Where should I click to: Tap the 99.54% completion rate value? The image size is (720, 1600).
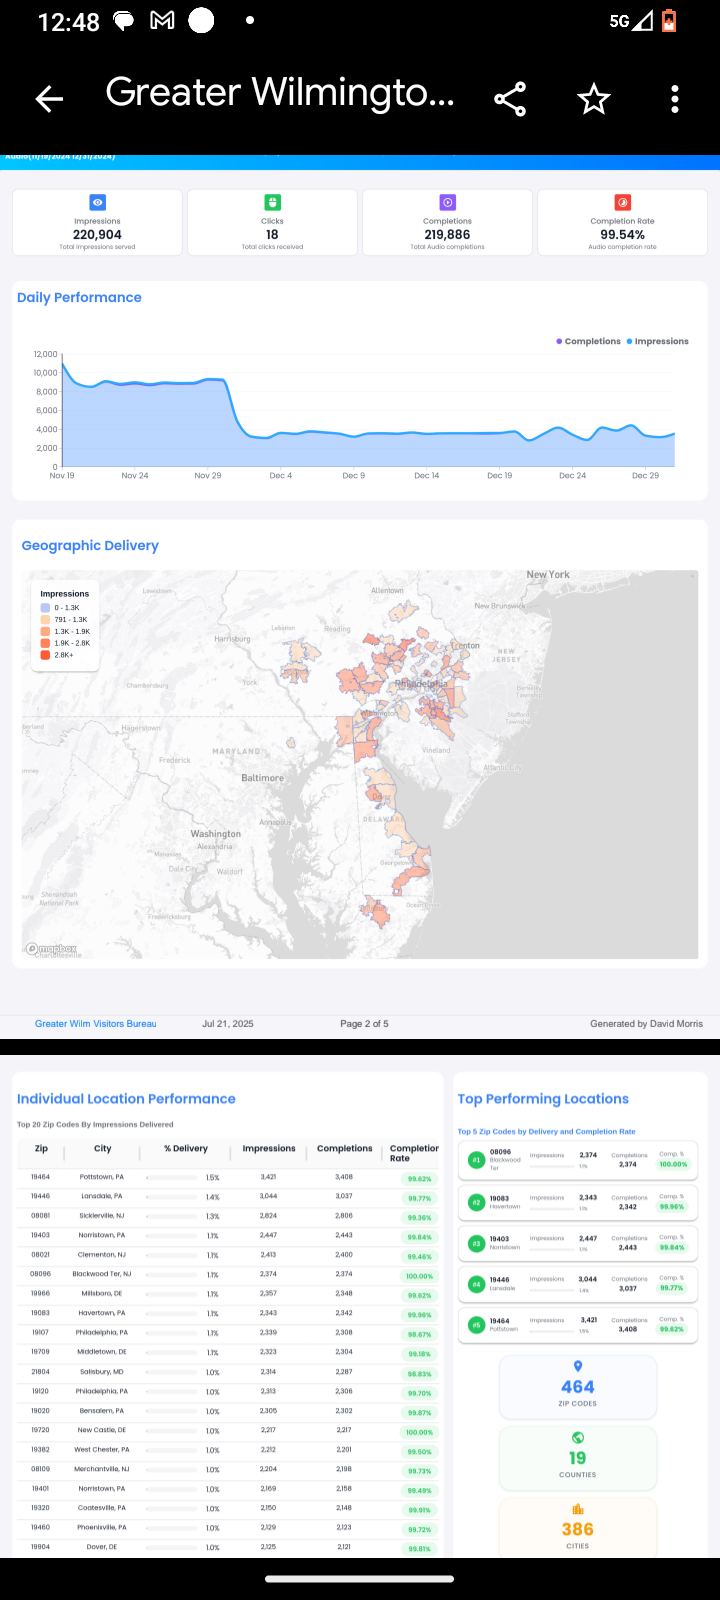point(622,235)
